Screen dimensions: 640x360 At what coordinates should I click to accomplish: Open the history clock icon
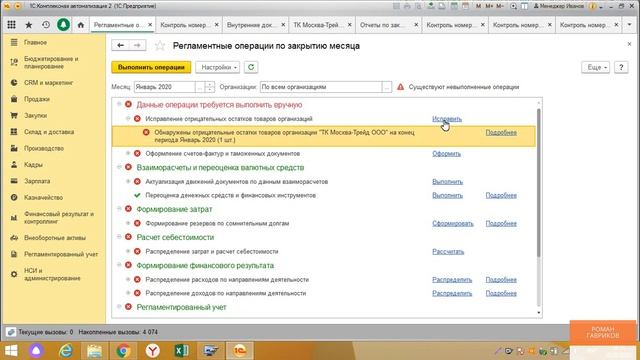pos(46,25)
